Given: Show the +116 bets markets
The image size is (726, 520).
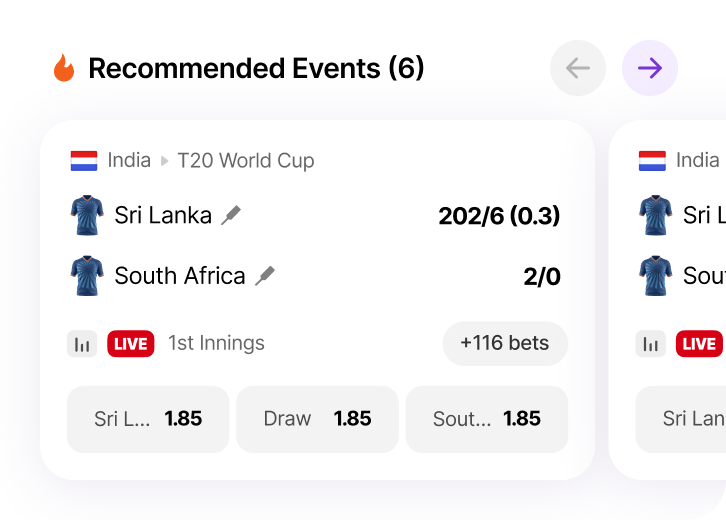Looking at the screenshot, I should coord(505,343).
